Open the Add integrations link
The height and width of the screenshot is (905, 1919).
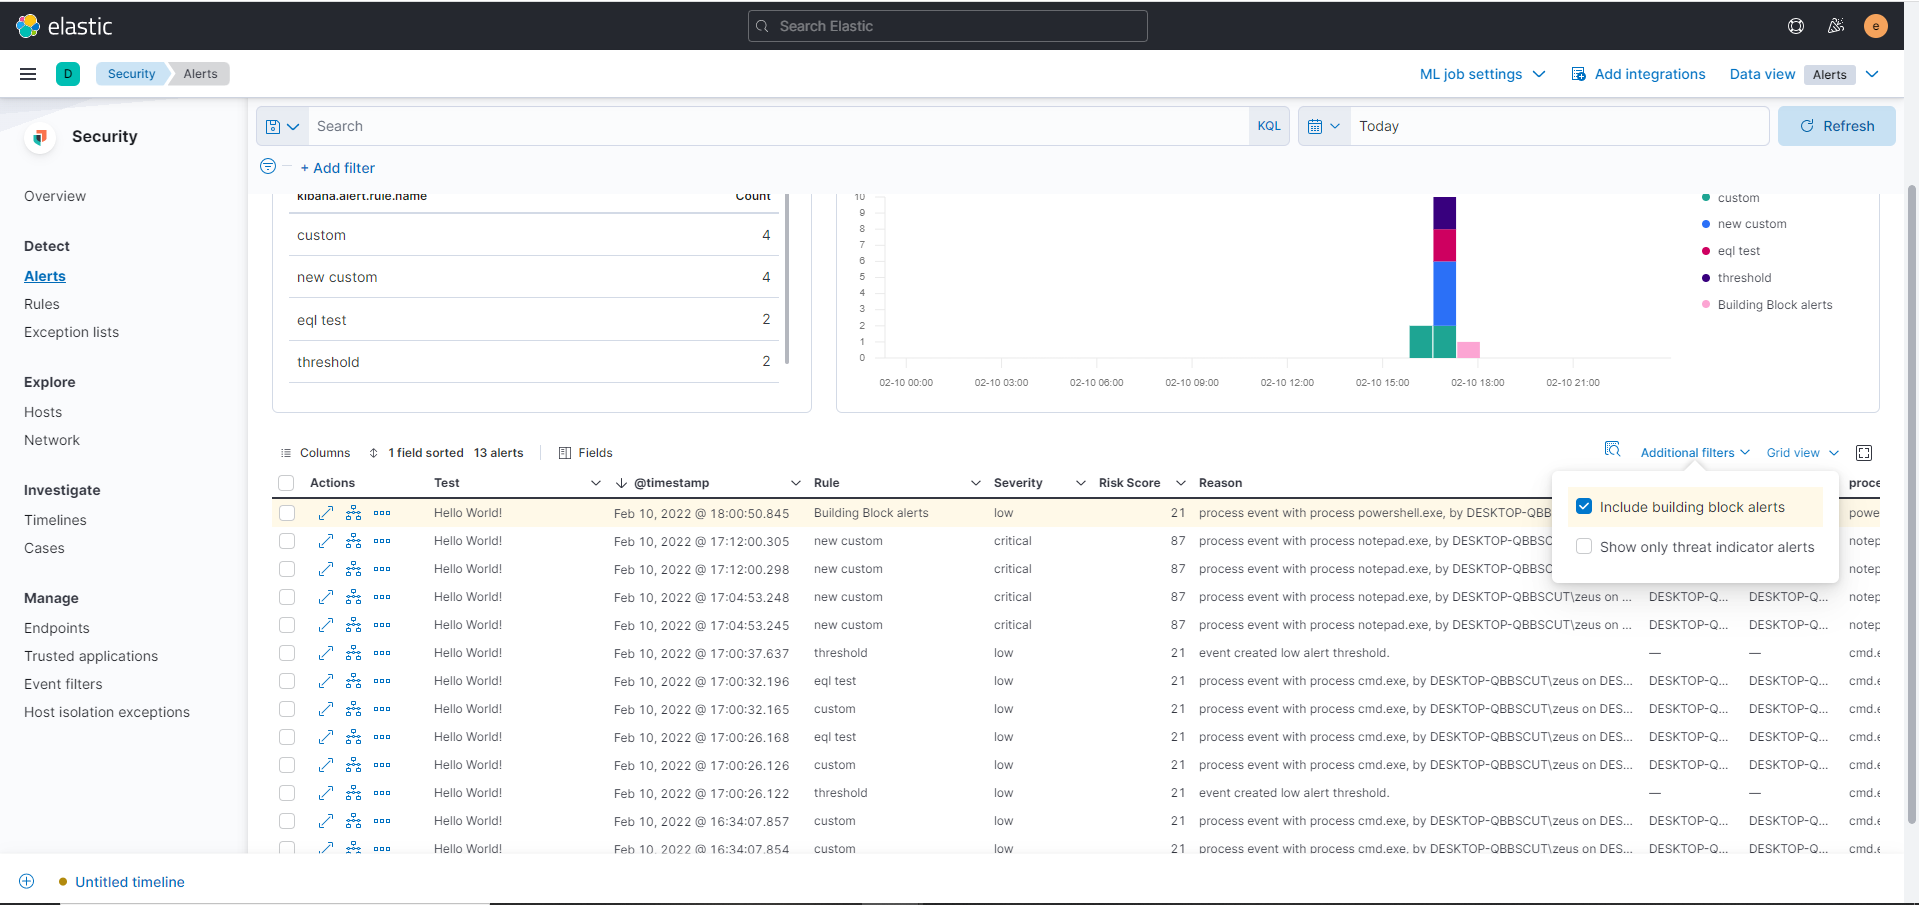(1648, 73)
